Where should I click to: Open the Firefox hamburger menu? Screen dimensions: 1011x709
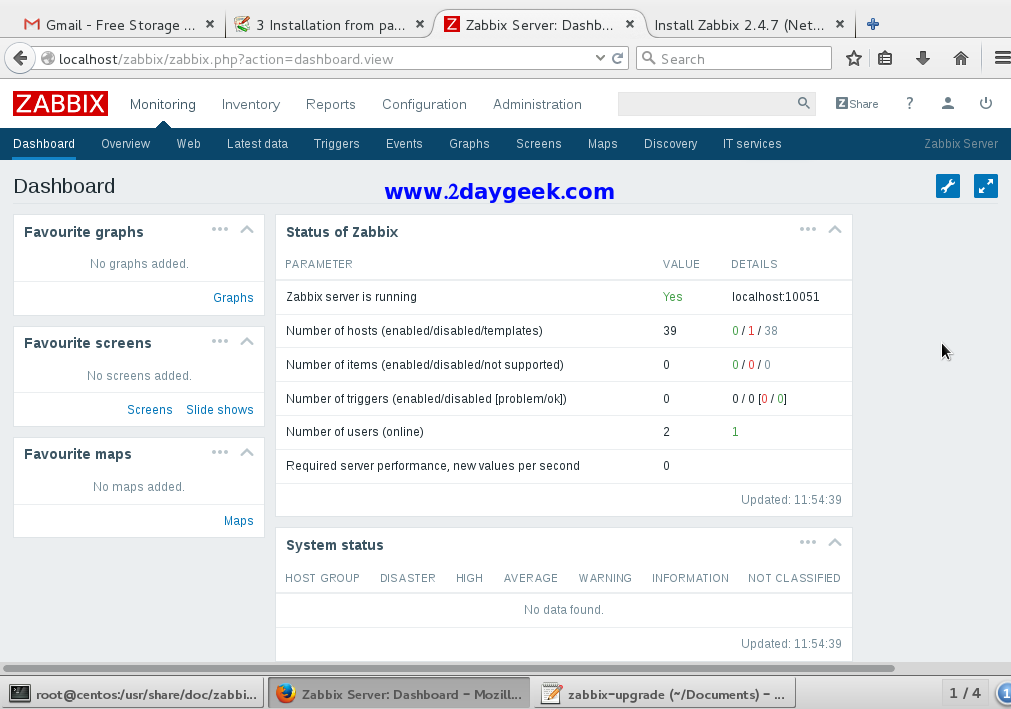click(1002, 59)
